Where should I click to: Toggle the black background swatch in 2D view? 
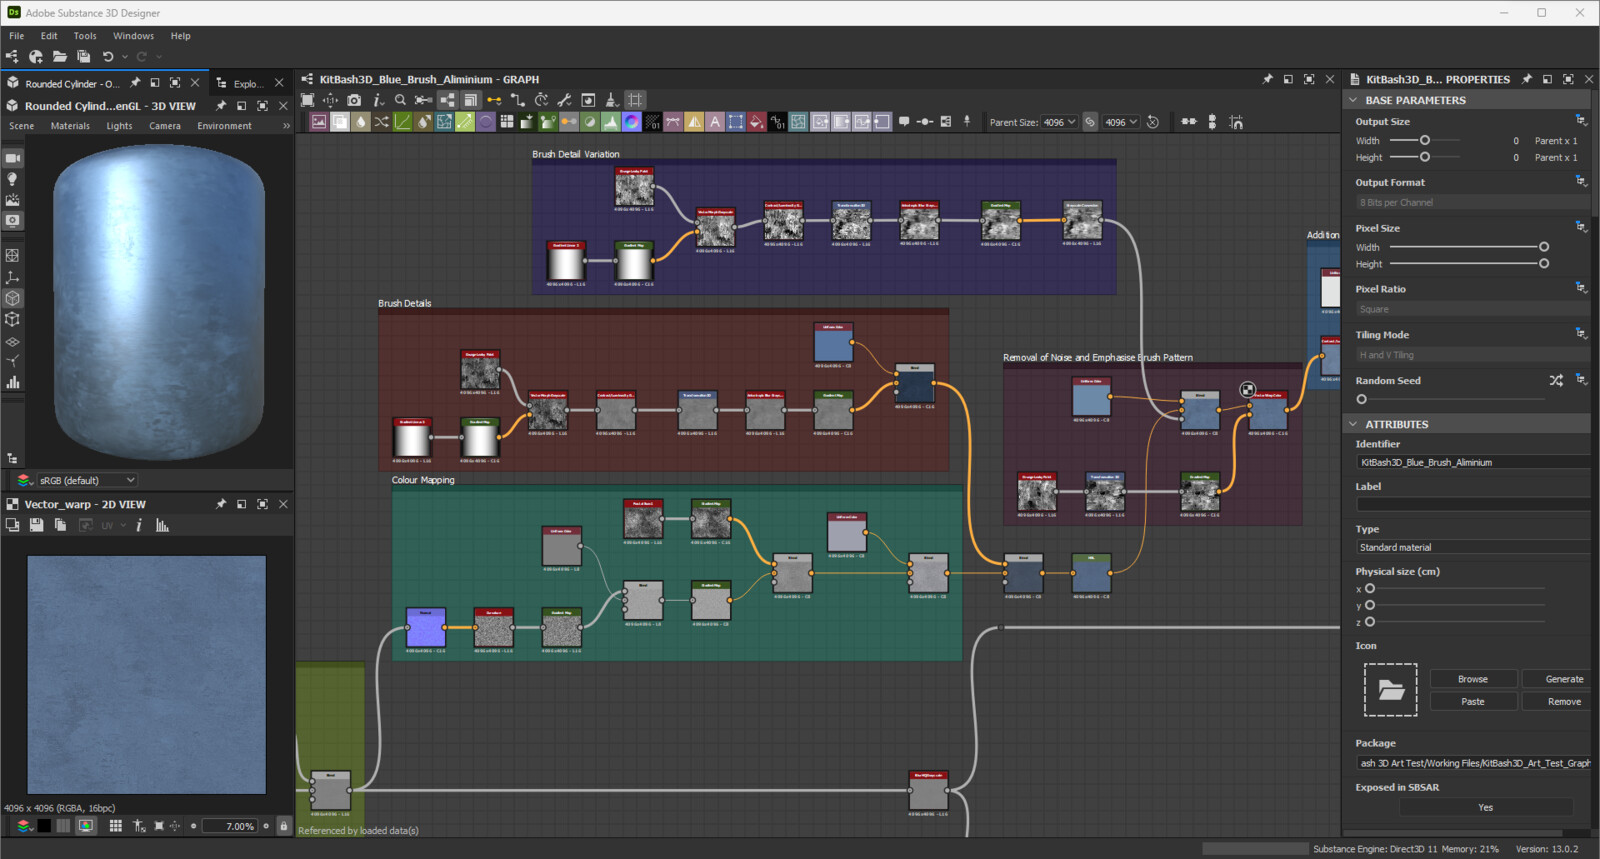pyautogui.click(x=44, y=826)
